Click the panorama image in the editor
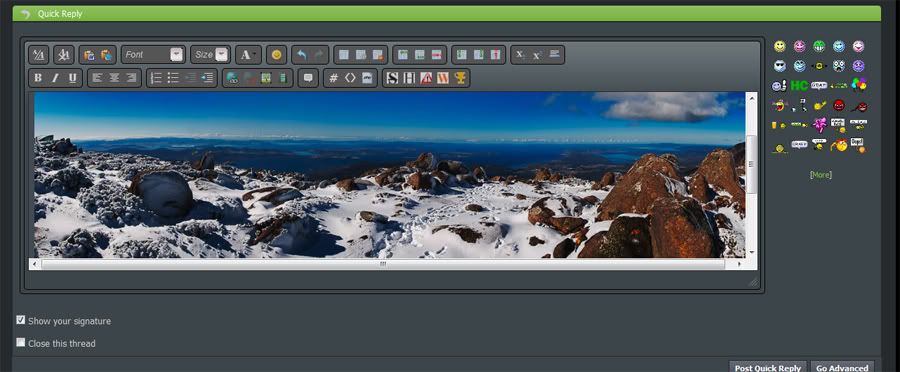Image resolution: width=900 pixels, height=372 pixels. pyautogui.click(x=390, y=175)
